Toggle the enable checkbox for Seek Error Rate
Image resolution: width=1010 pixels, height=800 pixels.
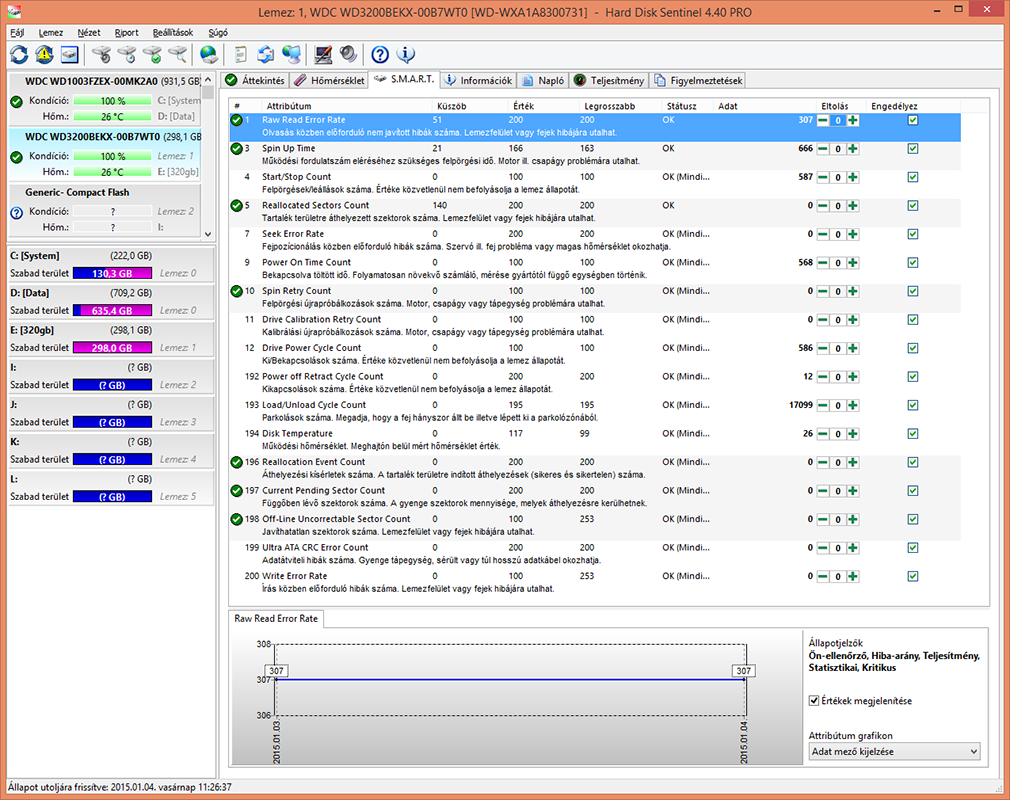(913, 234)
